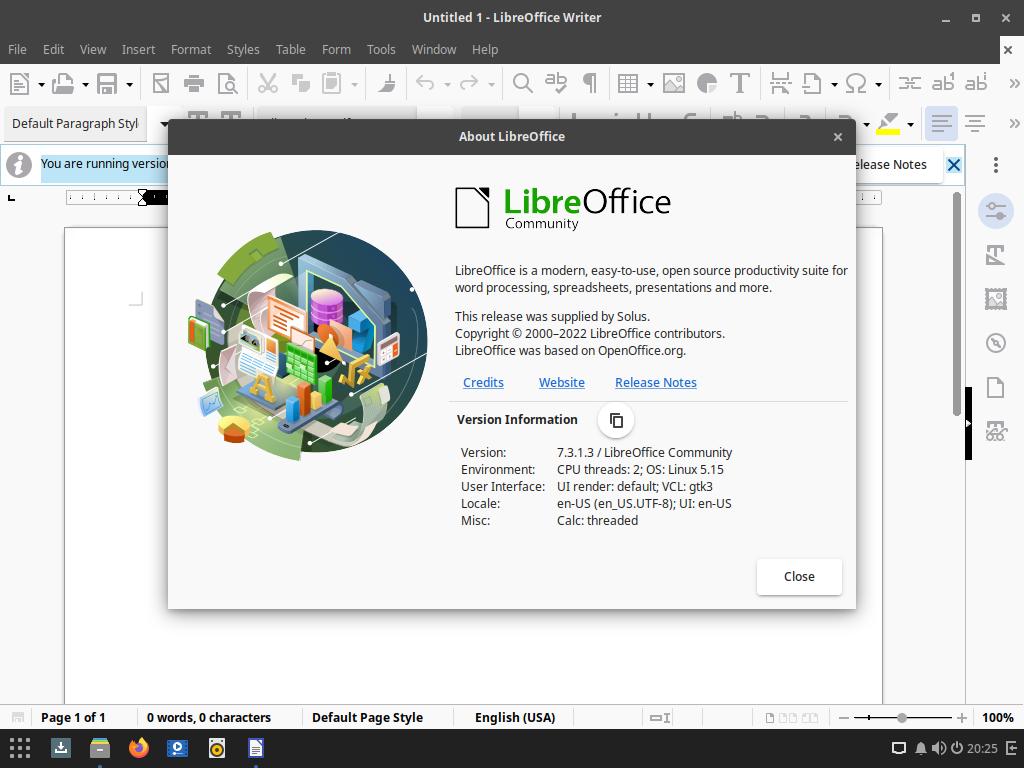Switch to book view in status bar
The image size is (1024, 768).
pos(810,718)
